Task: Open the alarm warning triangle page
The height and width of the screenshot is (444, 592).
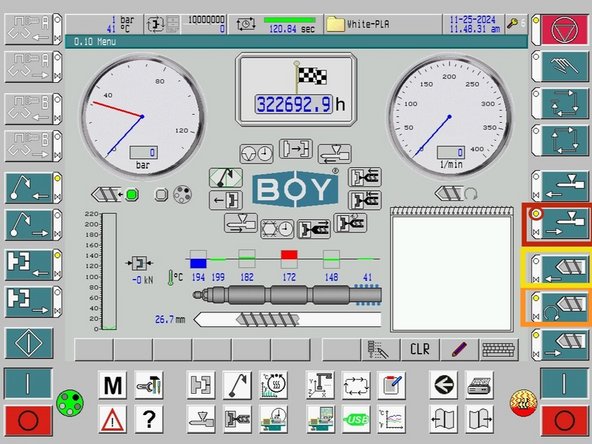Action: point(113,419)
